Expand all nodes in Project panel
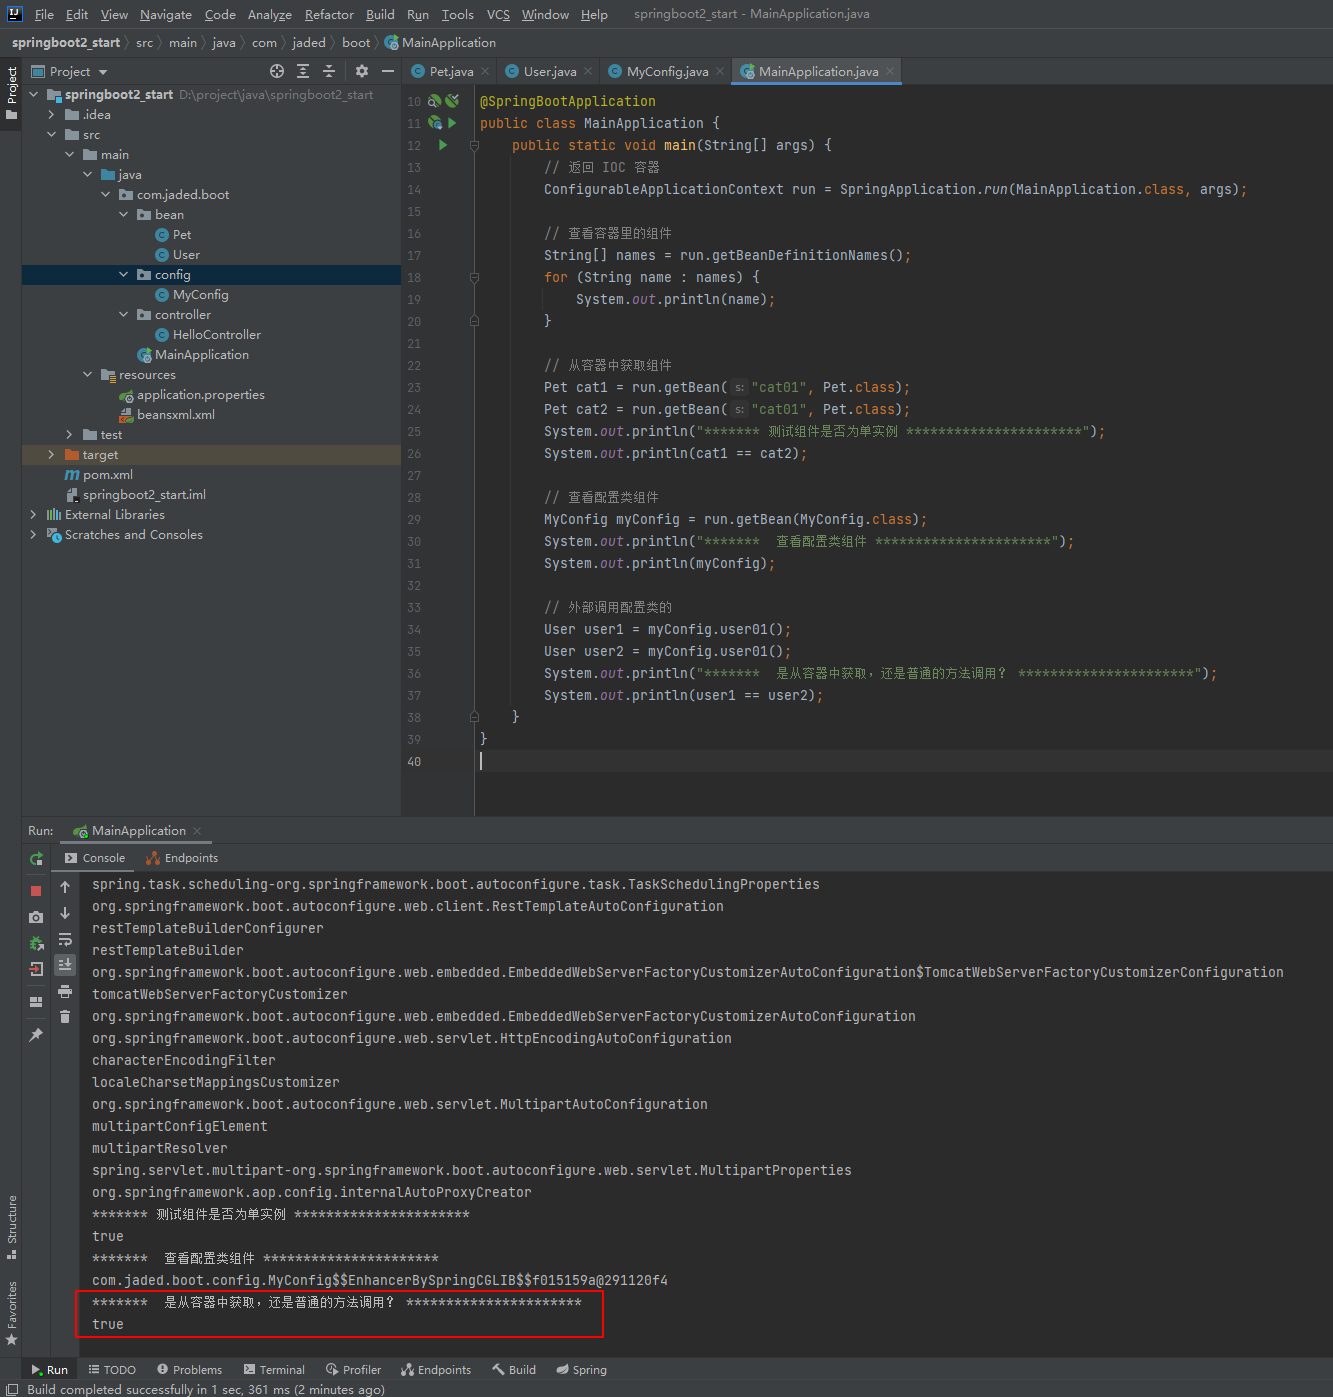 pos(303,71)
